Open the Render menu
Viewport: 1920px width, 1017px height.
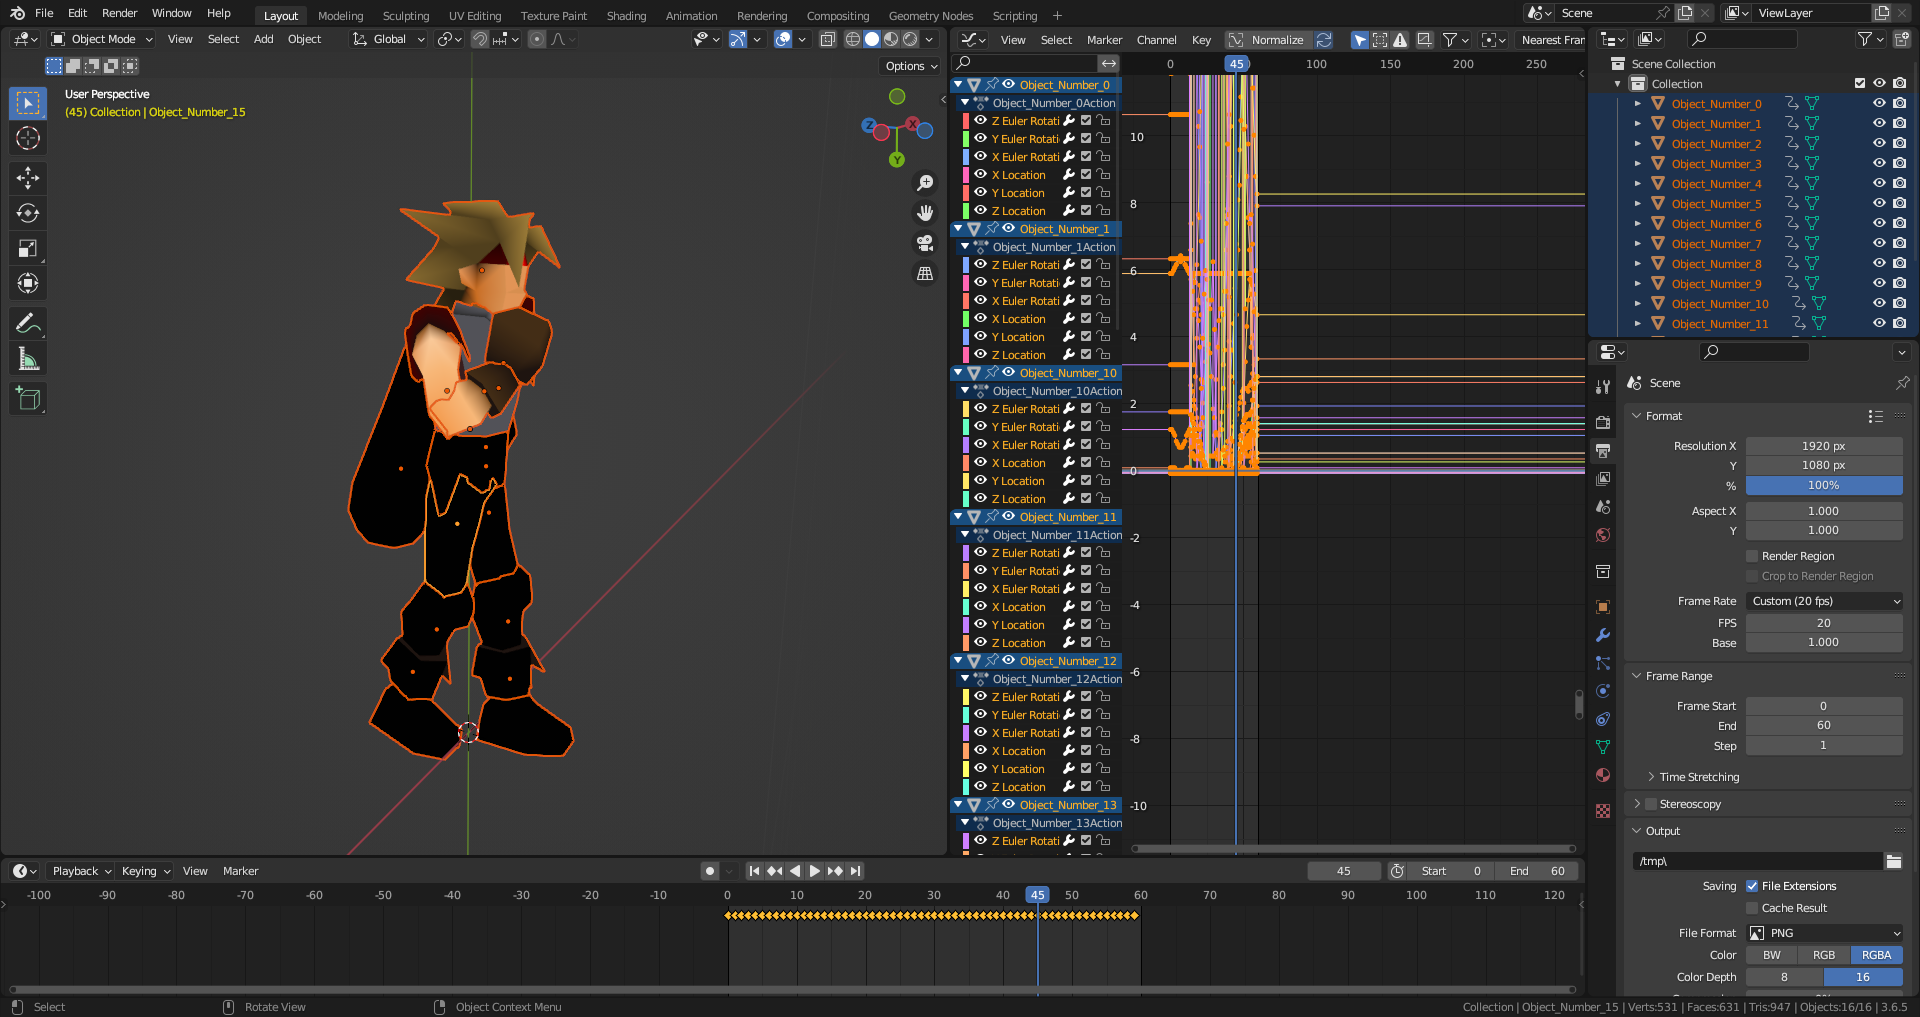coord(119,13)
